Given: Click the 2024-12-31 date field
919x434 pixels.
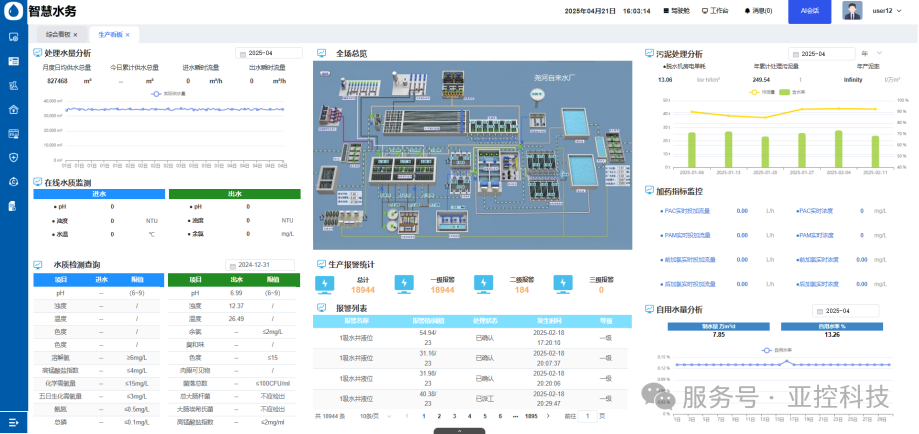Looking at the screenshot, I should click(264, 265).
